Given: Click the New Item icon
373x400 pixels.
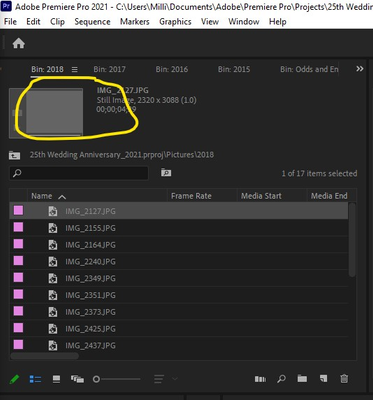Looking at the screenshot, I should tap(323, 379).
